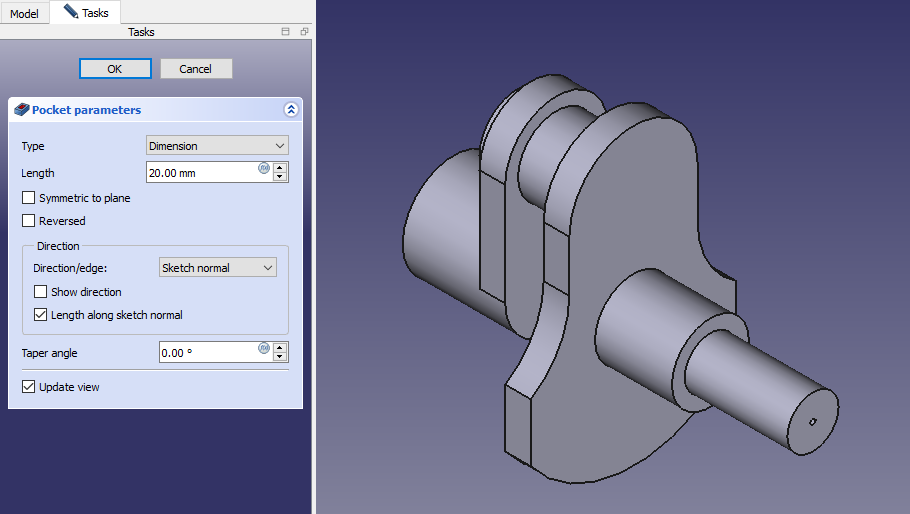910x514 pixels.
Task: Open the expression editor for Taper angle
Action: (x=264, y=349)
